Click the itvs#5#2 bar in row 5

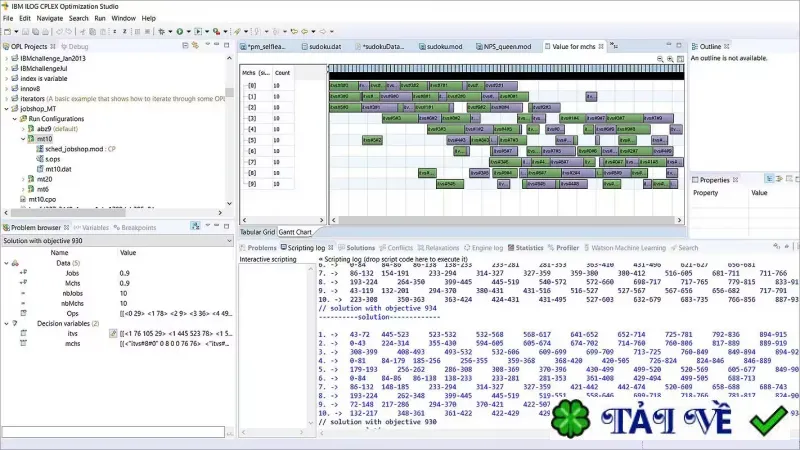[372, 140]
